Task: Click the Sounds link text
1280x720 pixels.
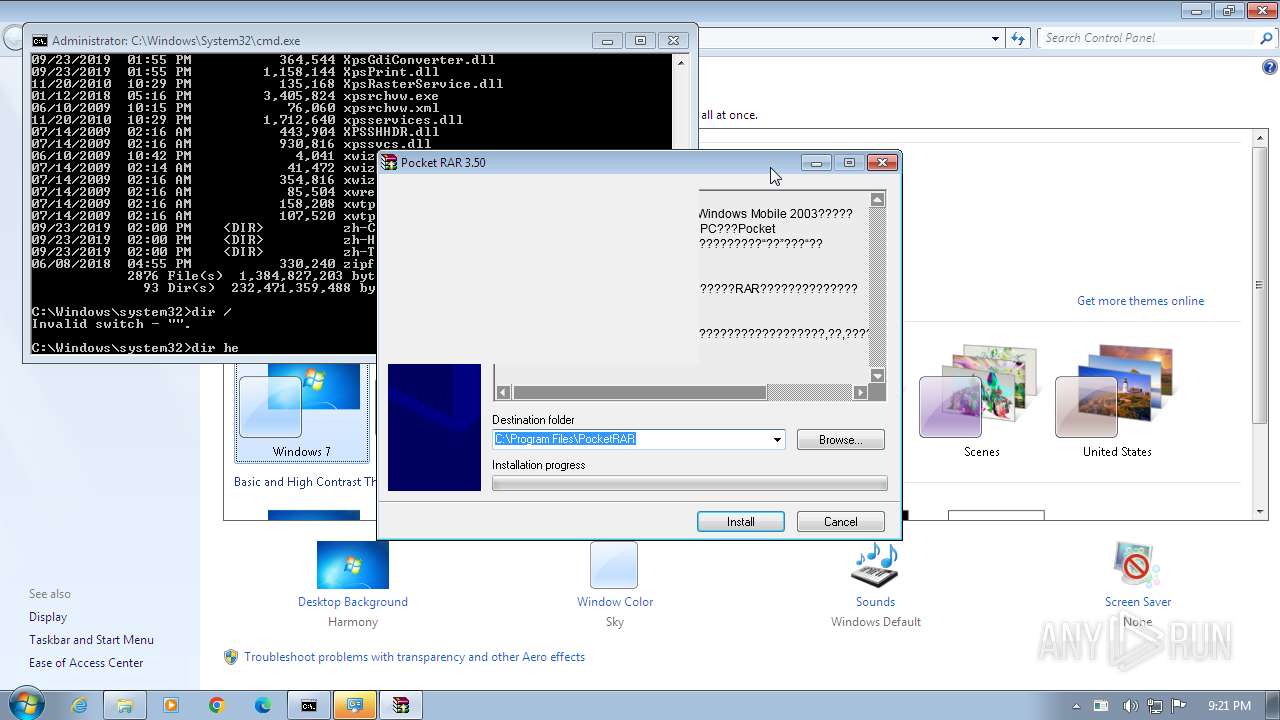Action: pyautogui.click(x=875, y=602)
